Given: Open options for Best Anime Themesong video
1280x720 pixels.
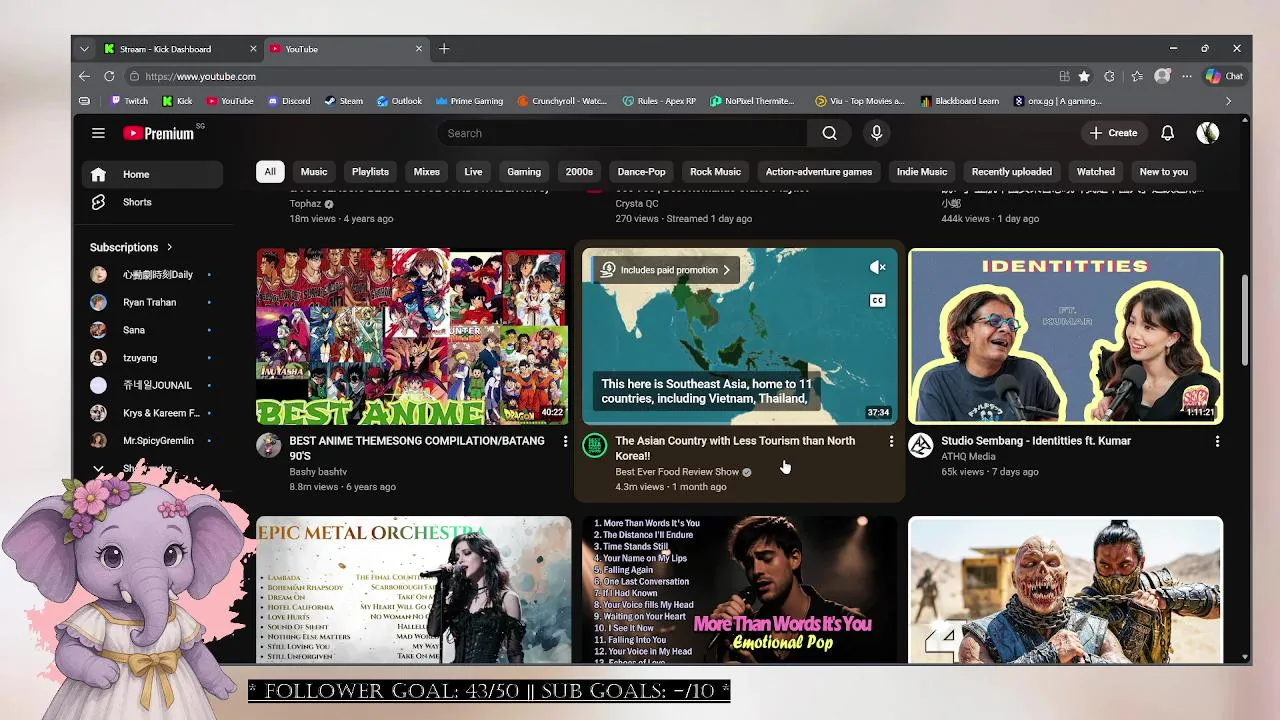Looking at the screenshot, I should pos(565,441).
